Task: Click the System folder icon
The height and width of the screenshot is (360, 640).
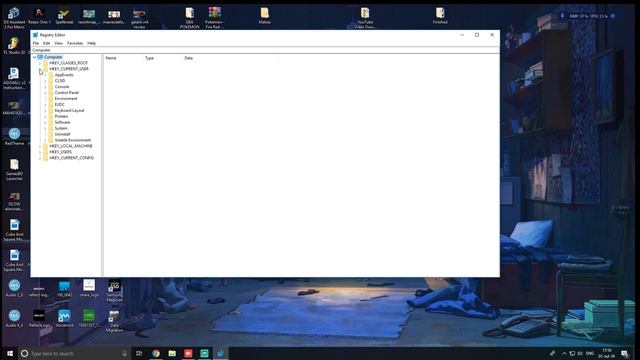Action: click(x=51, y=128)
